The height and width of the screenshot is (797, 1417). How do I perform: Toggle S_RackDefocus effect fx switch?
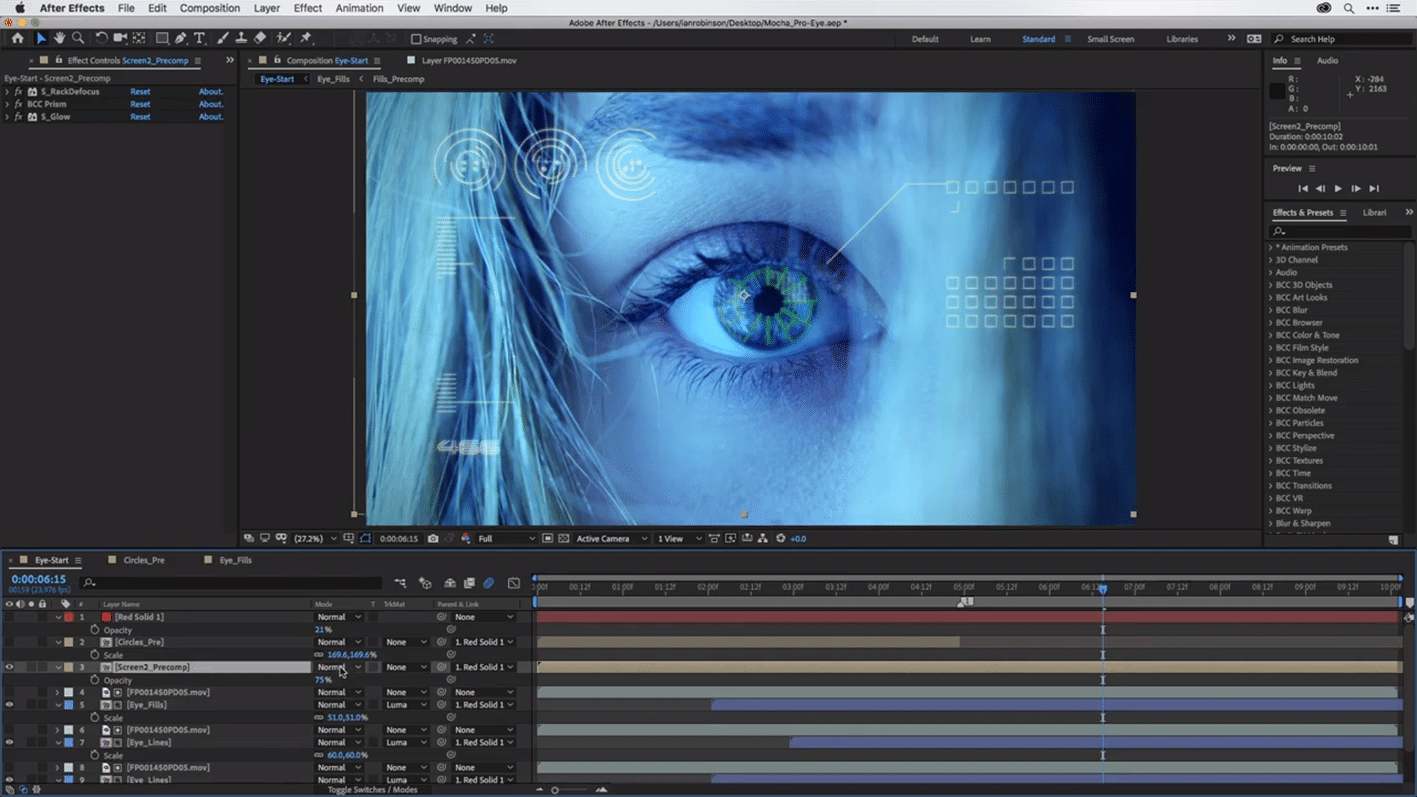click(x=18, y=91)
